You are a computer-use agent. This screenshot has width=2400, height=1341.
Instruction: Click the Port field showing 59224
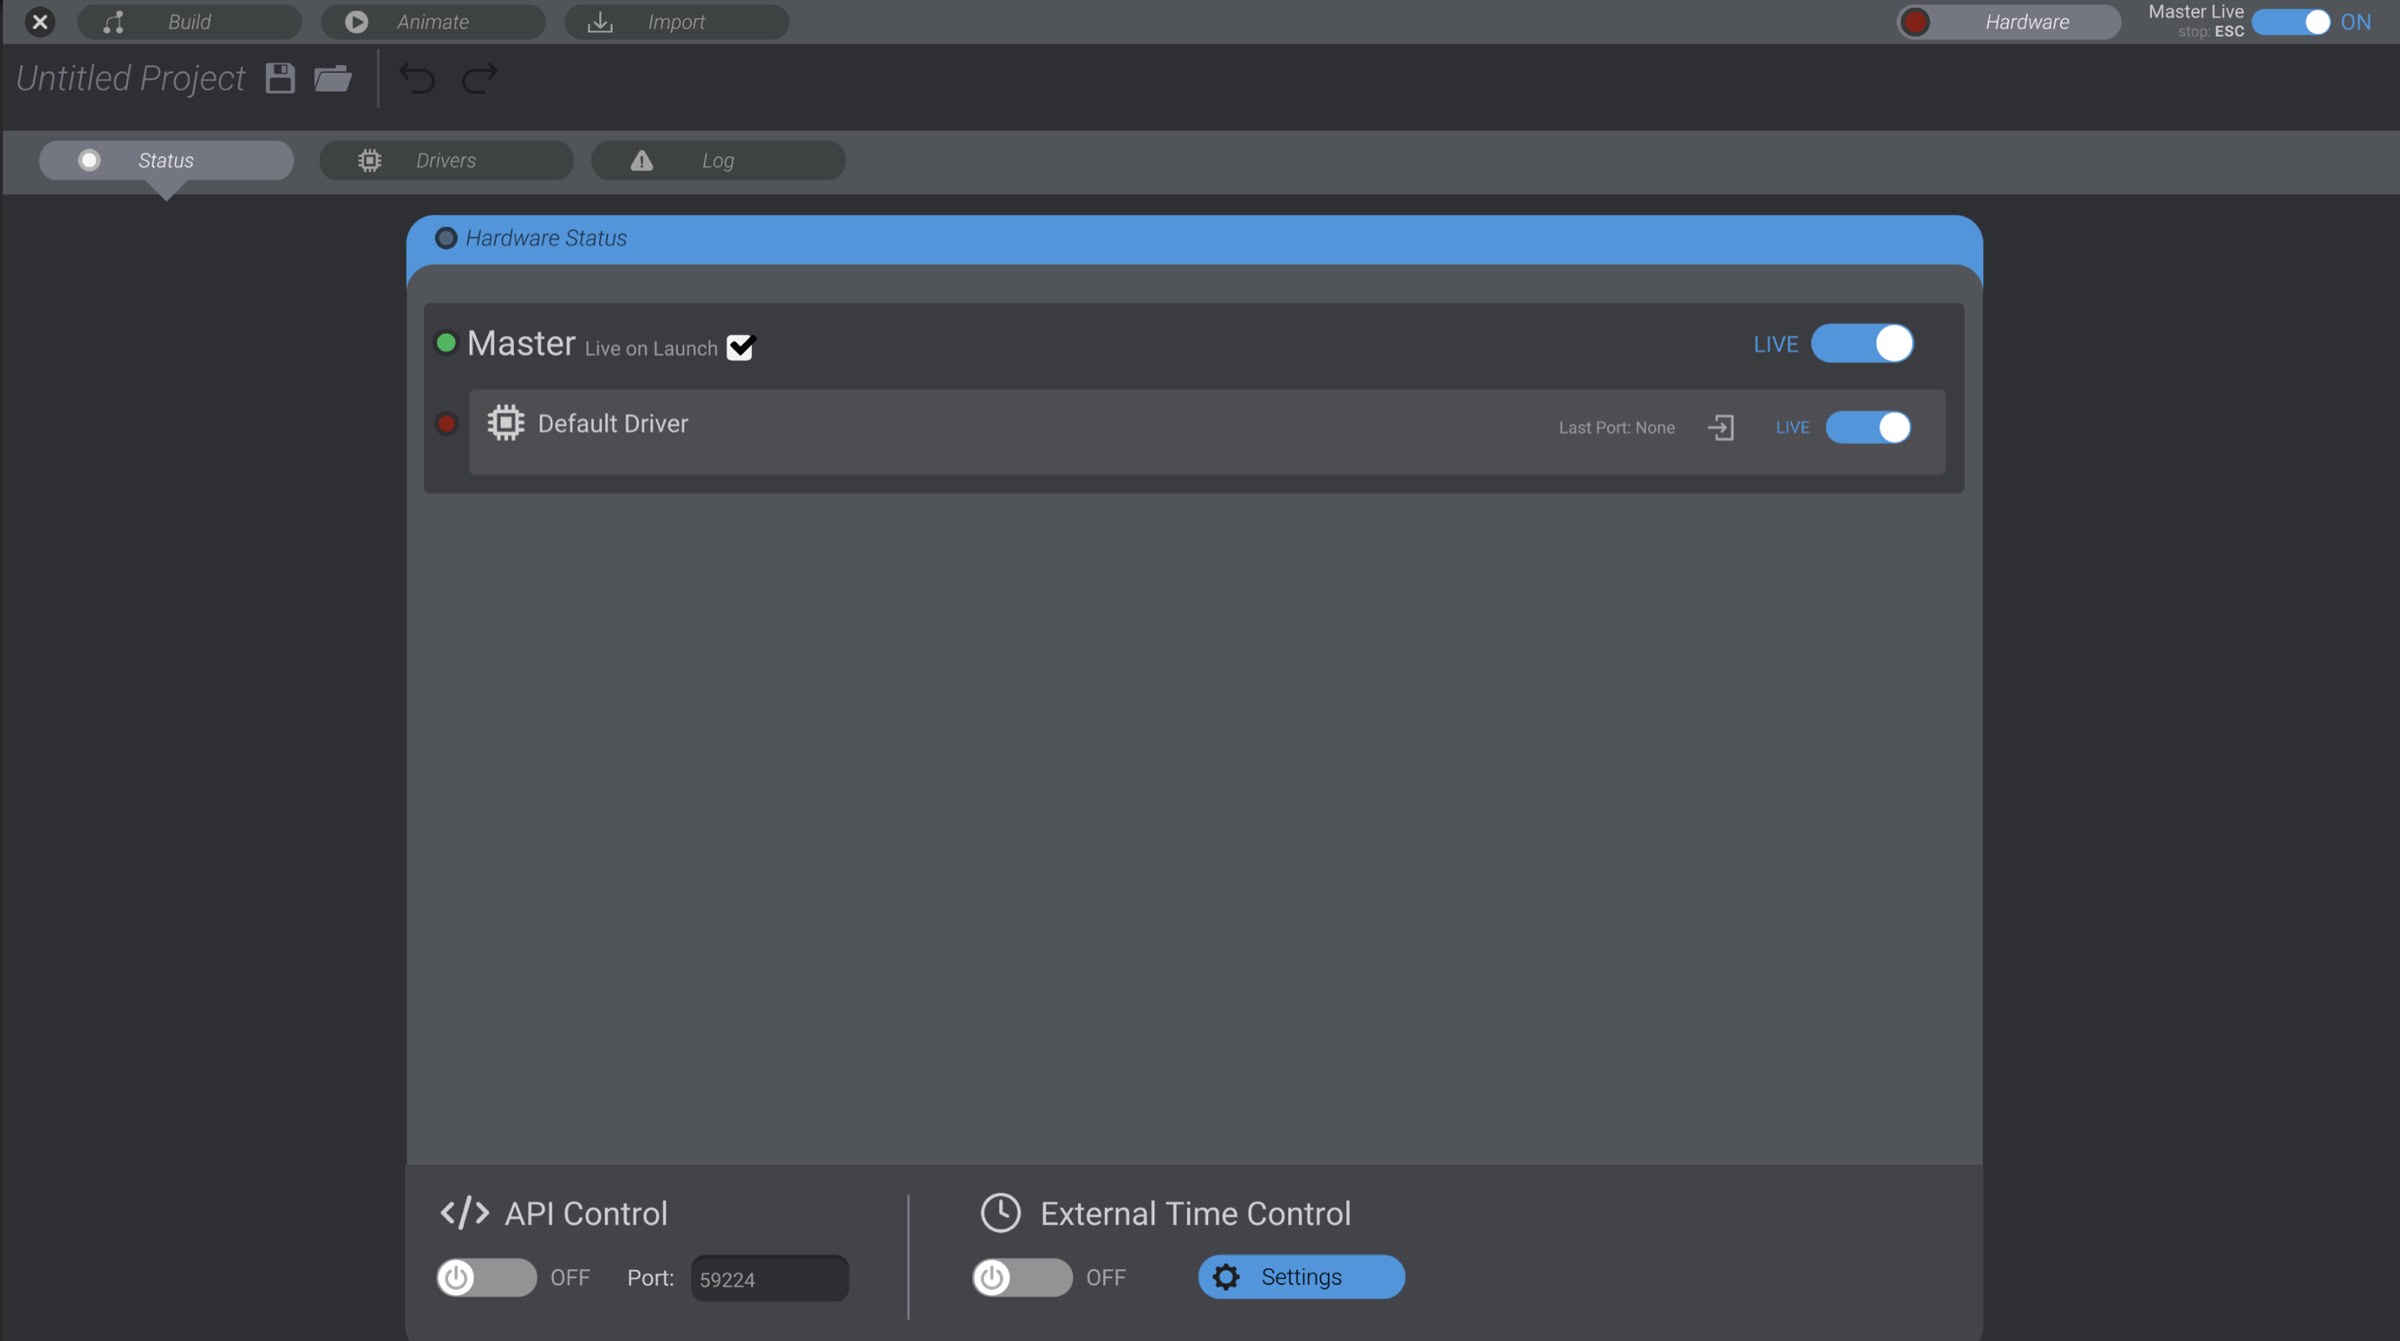click(768, 1278)
